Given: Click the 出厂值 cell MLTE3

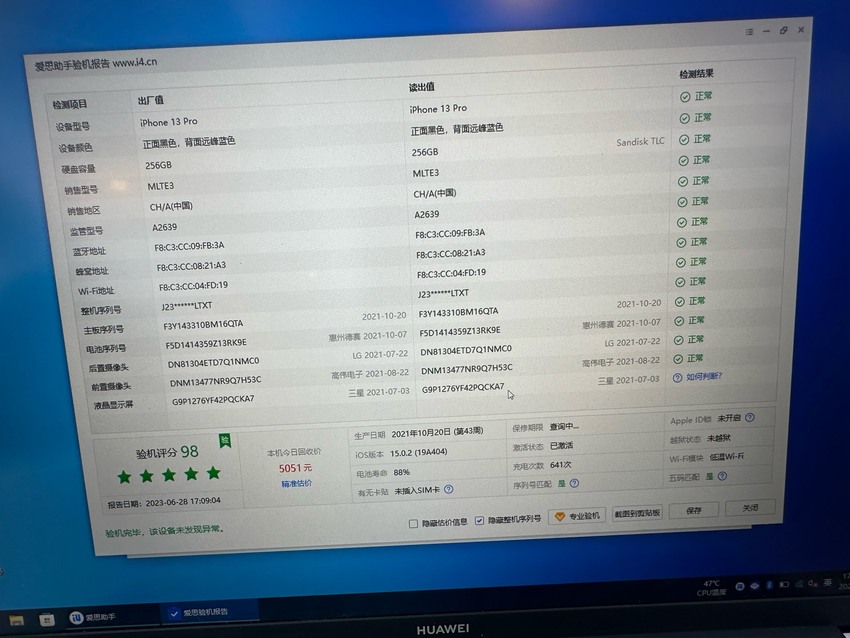Looking at the screenshot, I should click(160, 186).
